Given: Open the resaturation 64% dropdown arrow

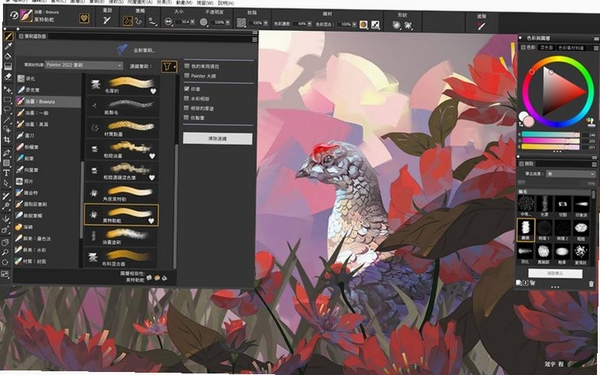Looking at the screenshot, I should [309, 24].
